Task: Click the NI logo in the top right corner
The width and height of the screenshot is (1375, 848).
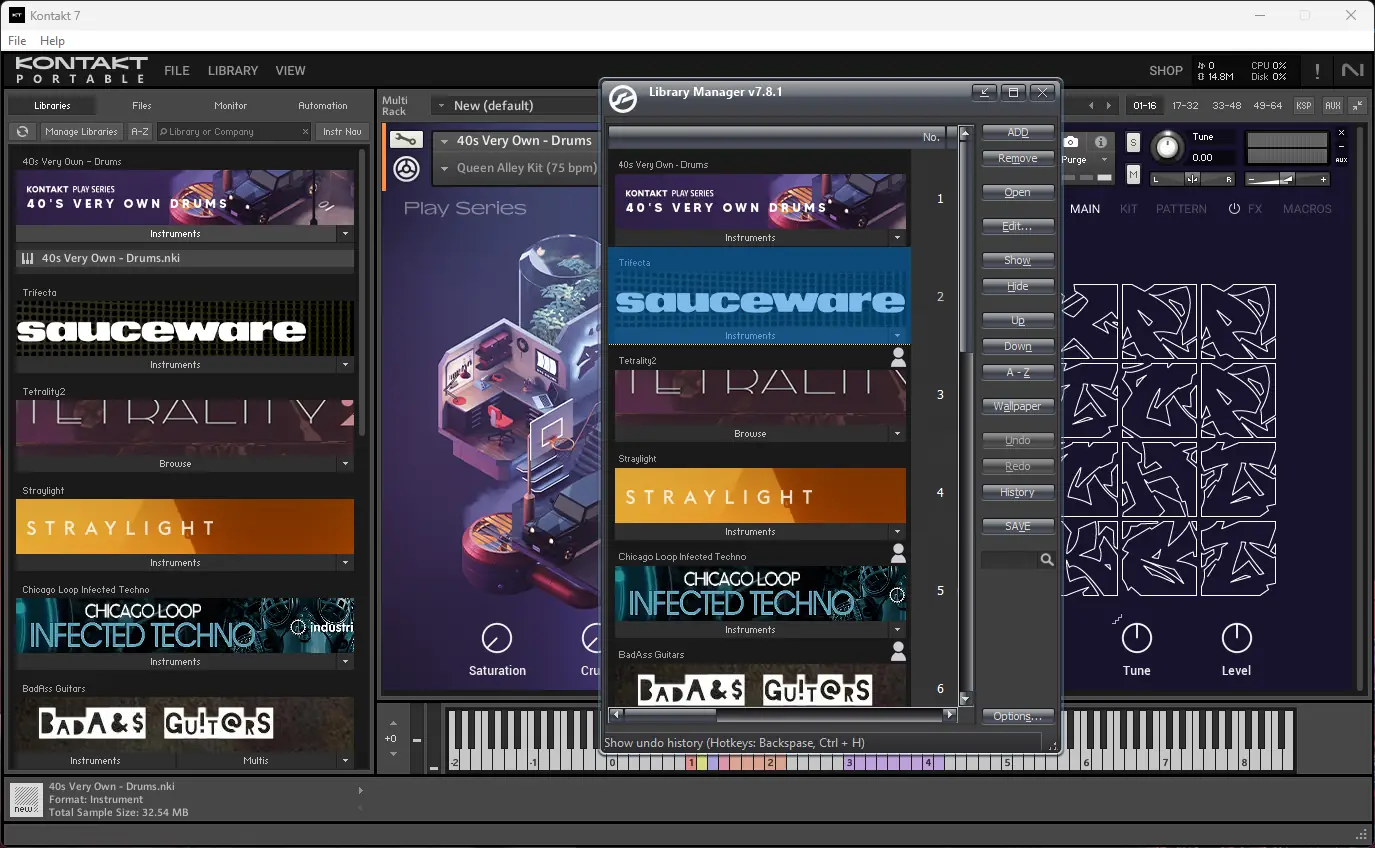Action: pos(1352,70)
